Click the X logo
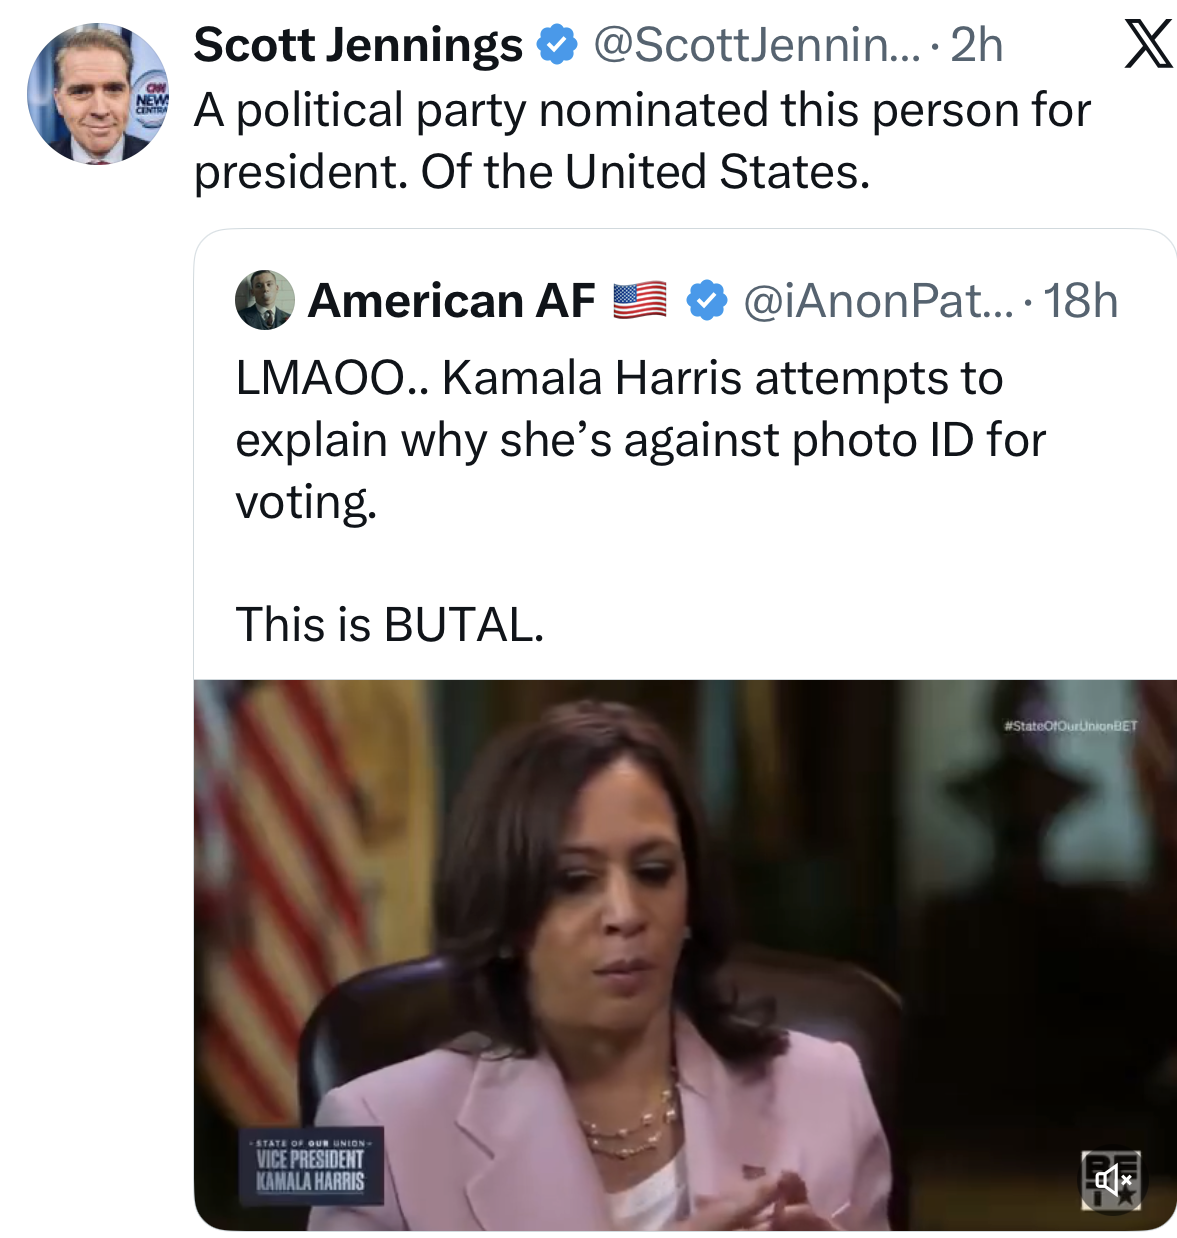 click(x=1147, y=46)
